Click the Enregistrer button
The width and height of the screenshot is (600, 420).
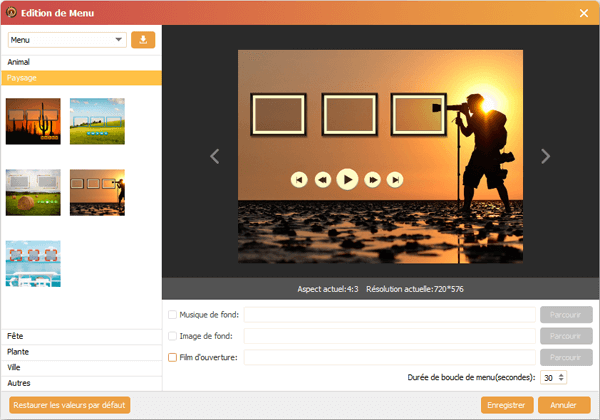(505, 405)
